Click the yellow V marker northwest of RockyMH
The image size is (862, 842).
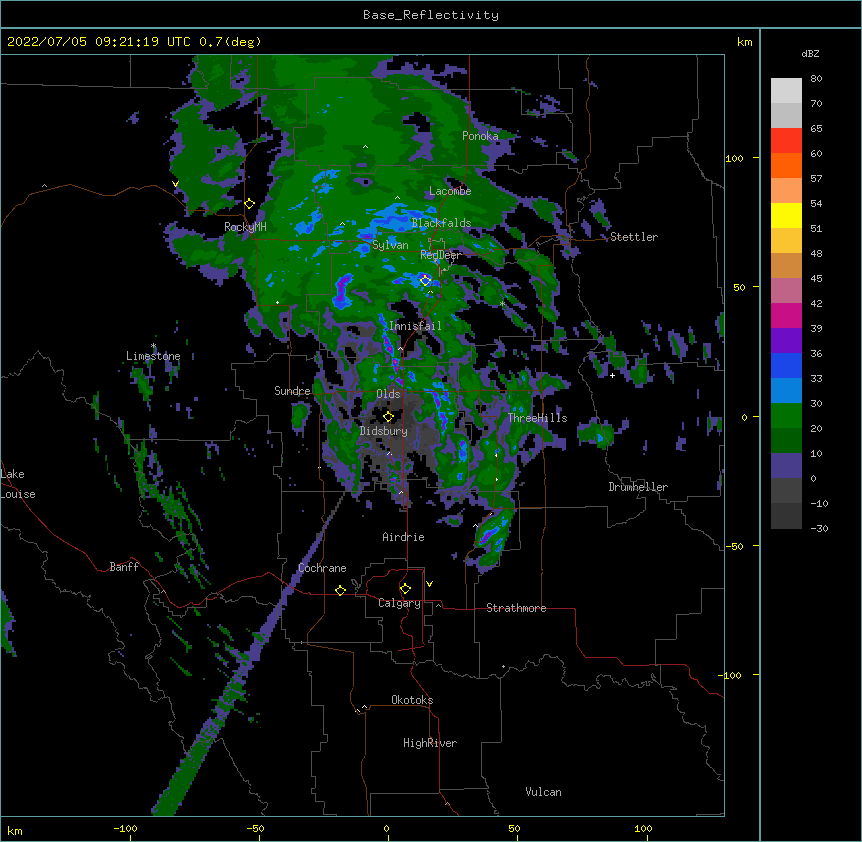pos(175,184)
